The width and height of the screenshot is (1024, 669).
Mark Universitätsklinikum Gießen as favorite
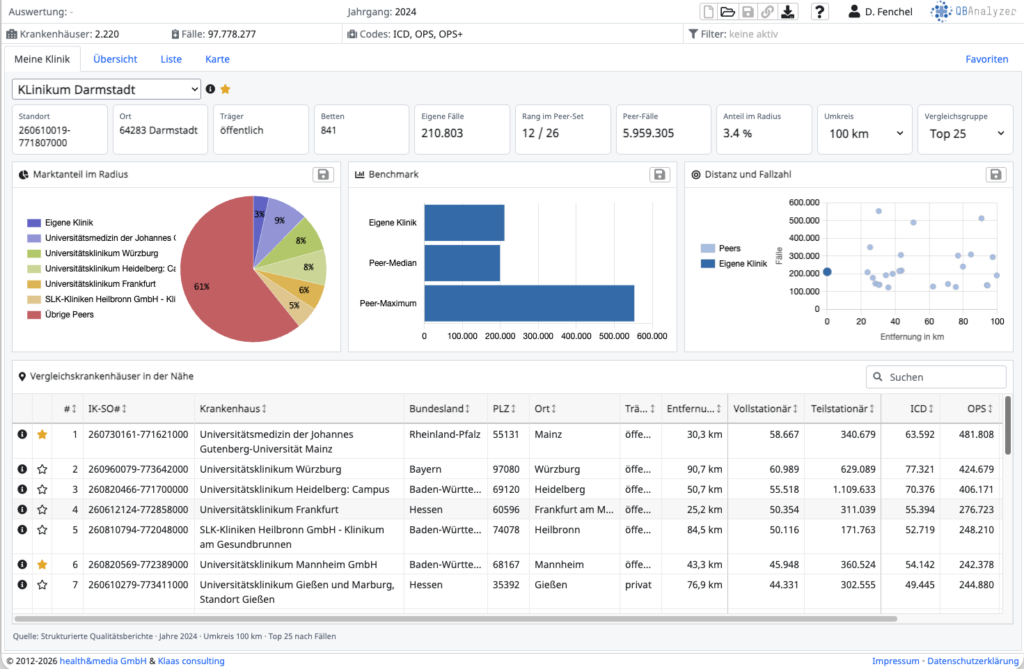pyautogui.click(x=42, y=584)
